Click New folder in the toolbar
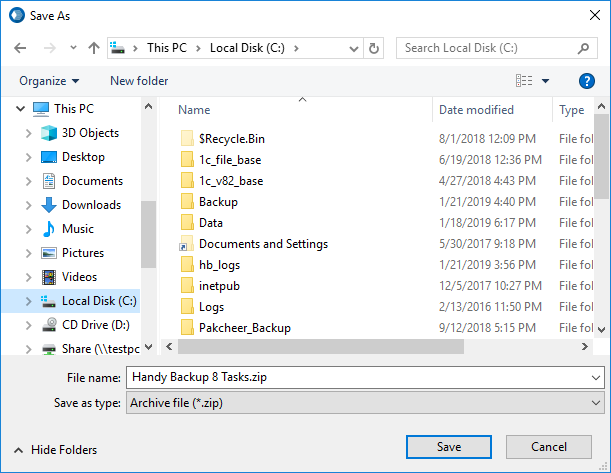Screen dimensions: 611x473 pyautogui.click(x=139, y=81)
